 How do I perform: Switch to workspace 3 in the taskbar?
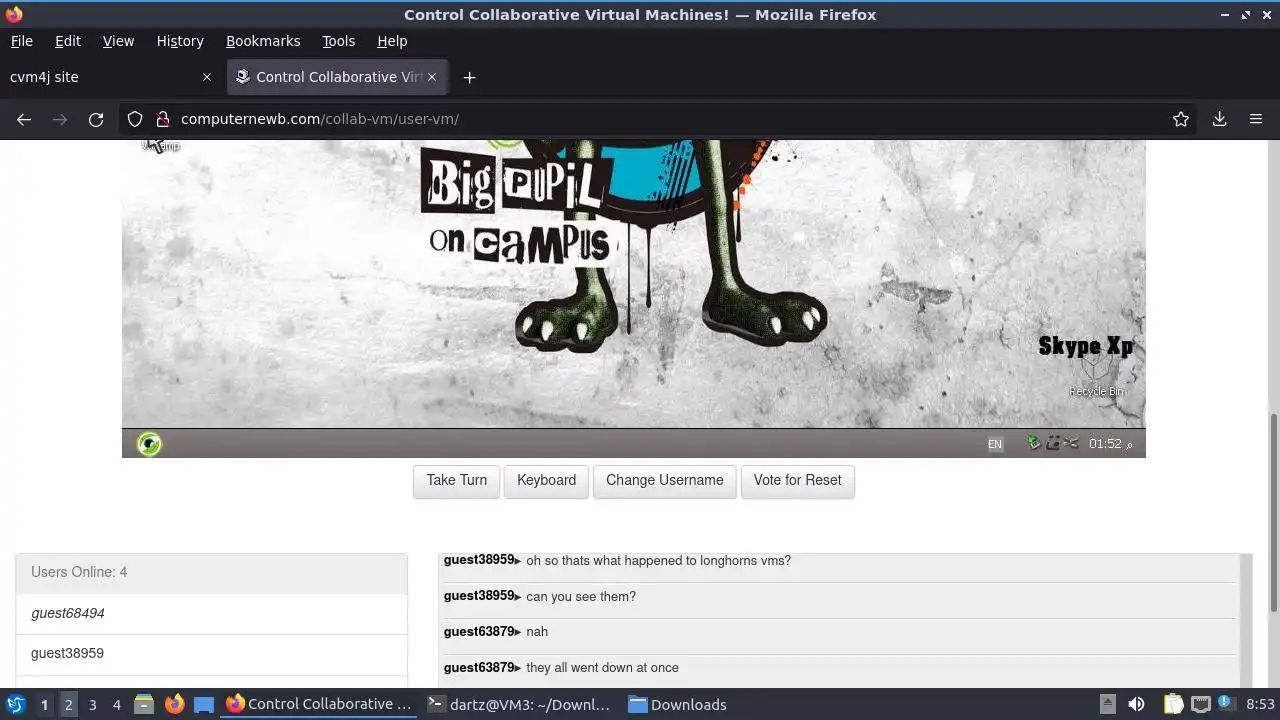pos(92,705)
